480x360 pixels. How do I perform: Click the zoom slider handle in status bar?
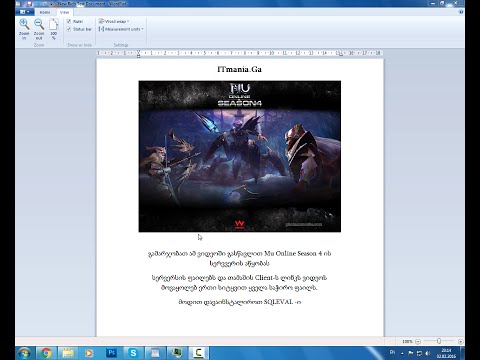[439, 341]
